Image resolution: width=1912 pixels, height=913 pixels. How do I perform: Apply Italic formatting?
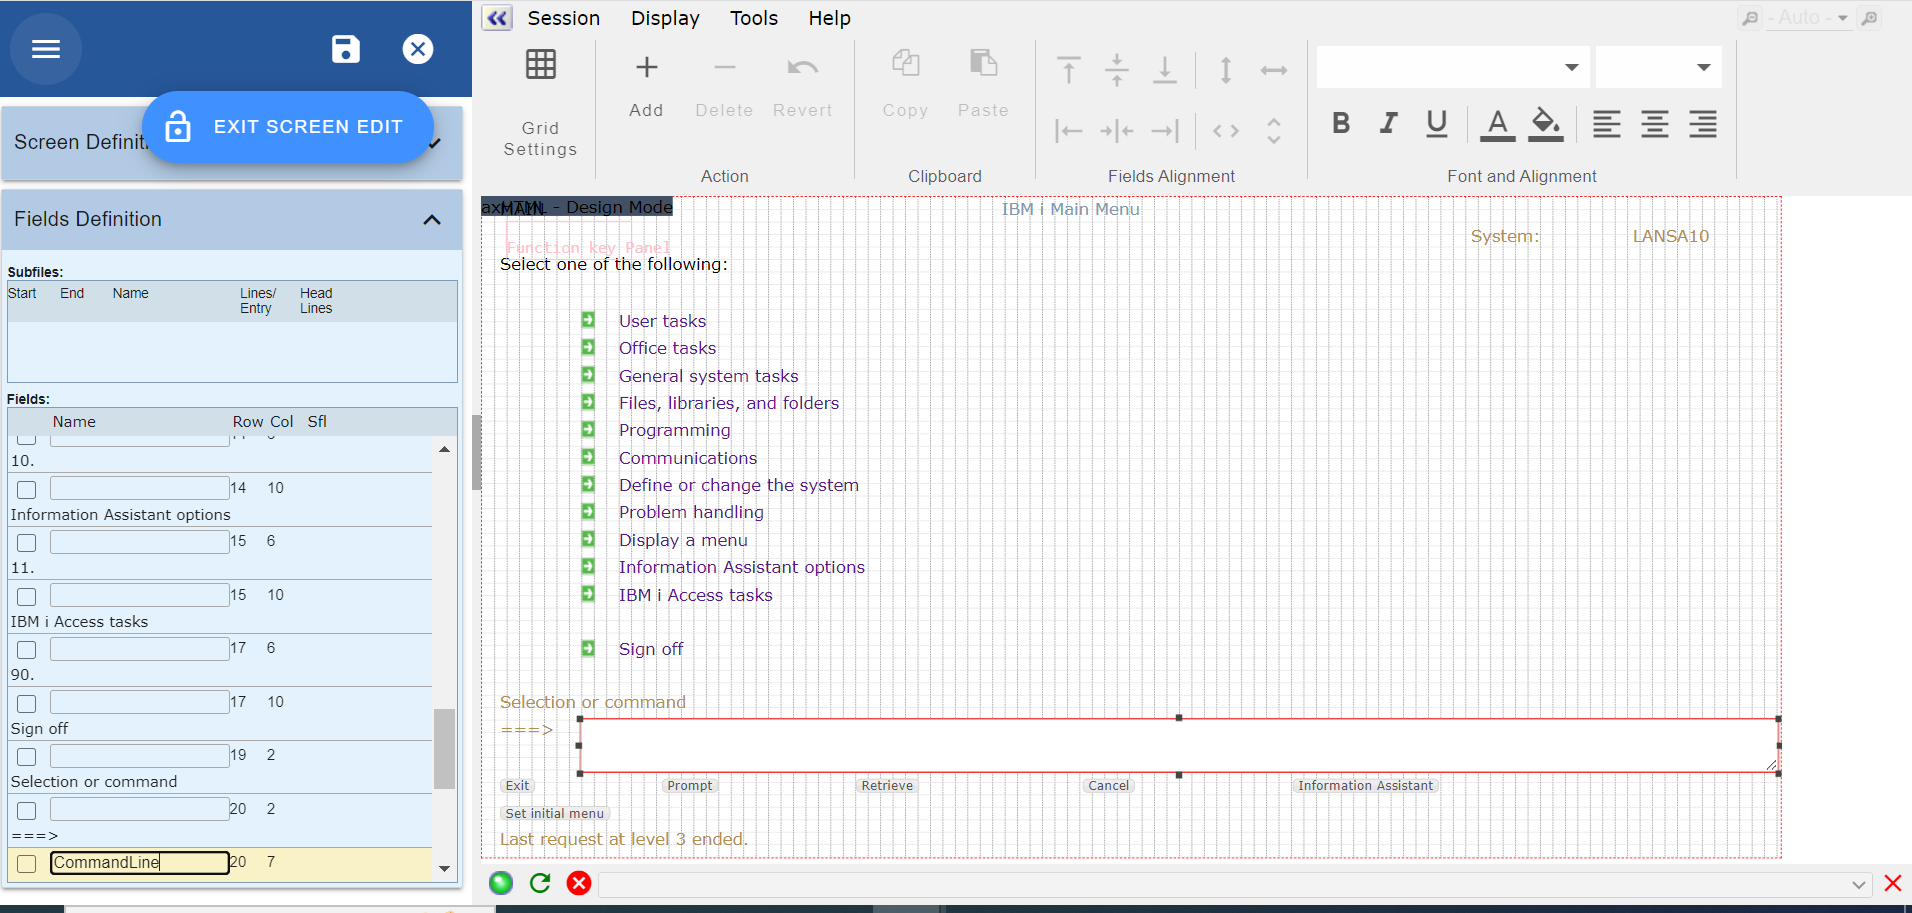coord(1388,123)
